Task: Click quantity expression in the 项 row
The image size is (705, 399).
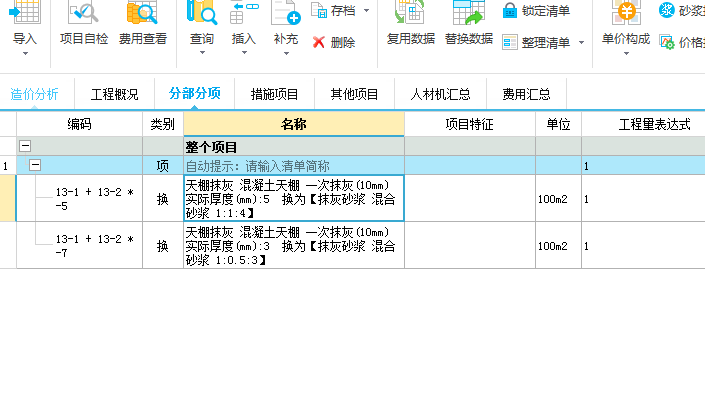Action: (x=643, y=166)
